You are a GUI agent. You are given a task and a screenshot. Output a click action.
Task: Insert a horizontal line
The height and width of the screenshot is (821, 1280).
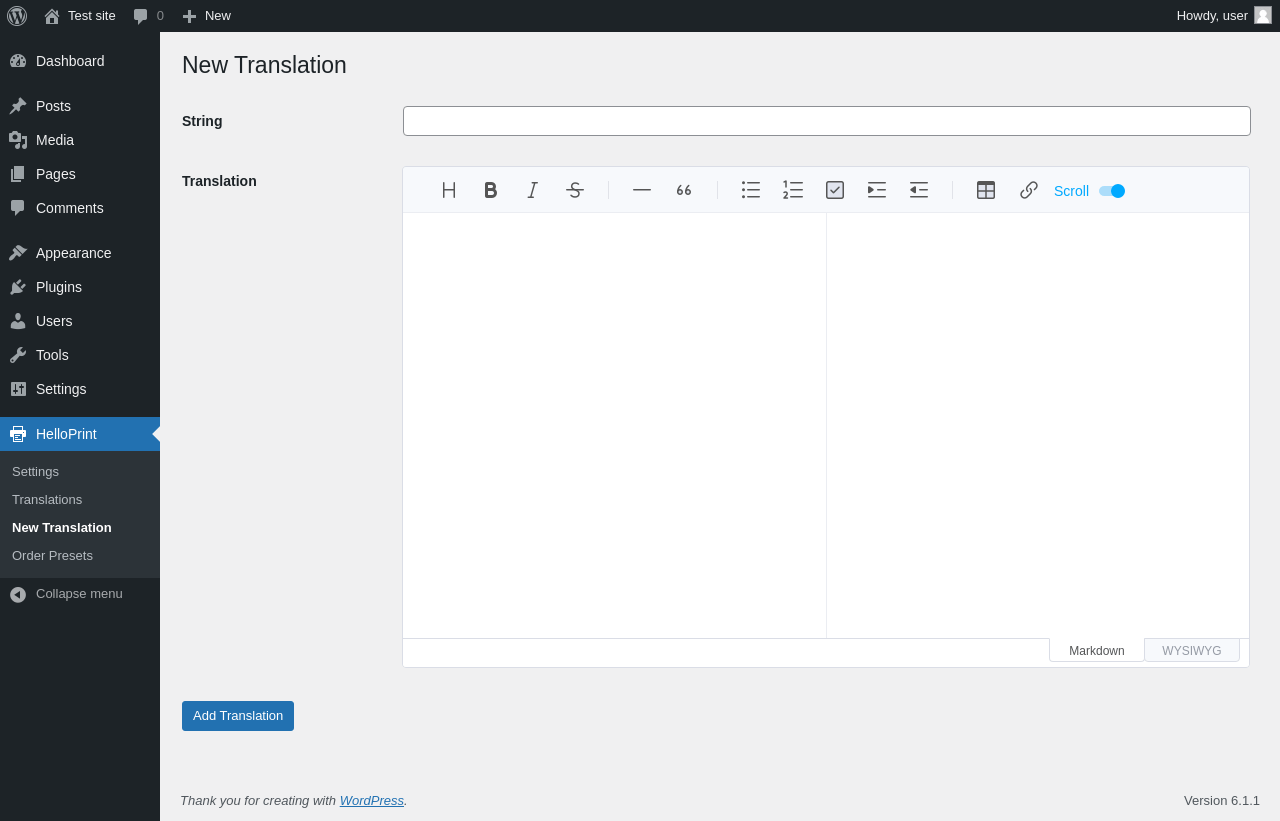(x=642, y=190)
